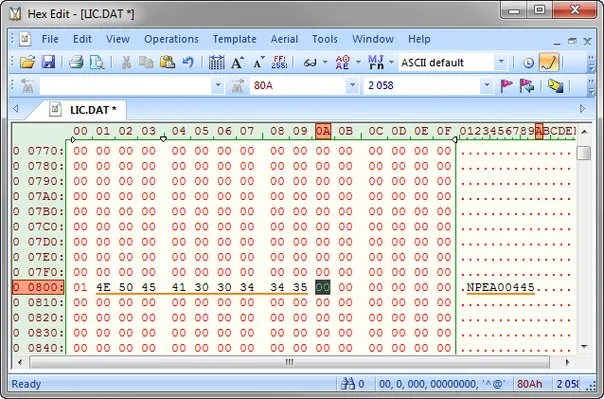Click the clock icon in toolbar
The height and width of the screenshot is (399, 604).
coord(528,63)
